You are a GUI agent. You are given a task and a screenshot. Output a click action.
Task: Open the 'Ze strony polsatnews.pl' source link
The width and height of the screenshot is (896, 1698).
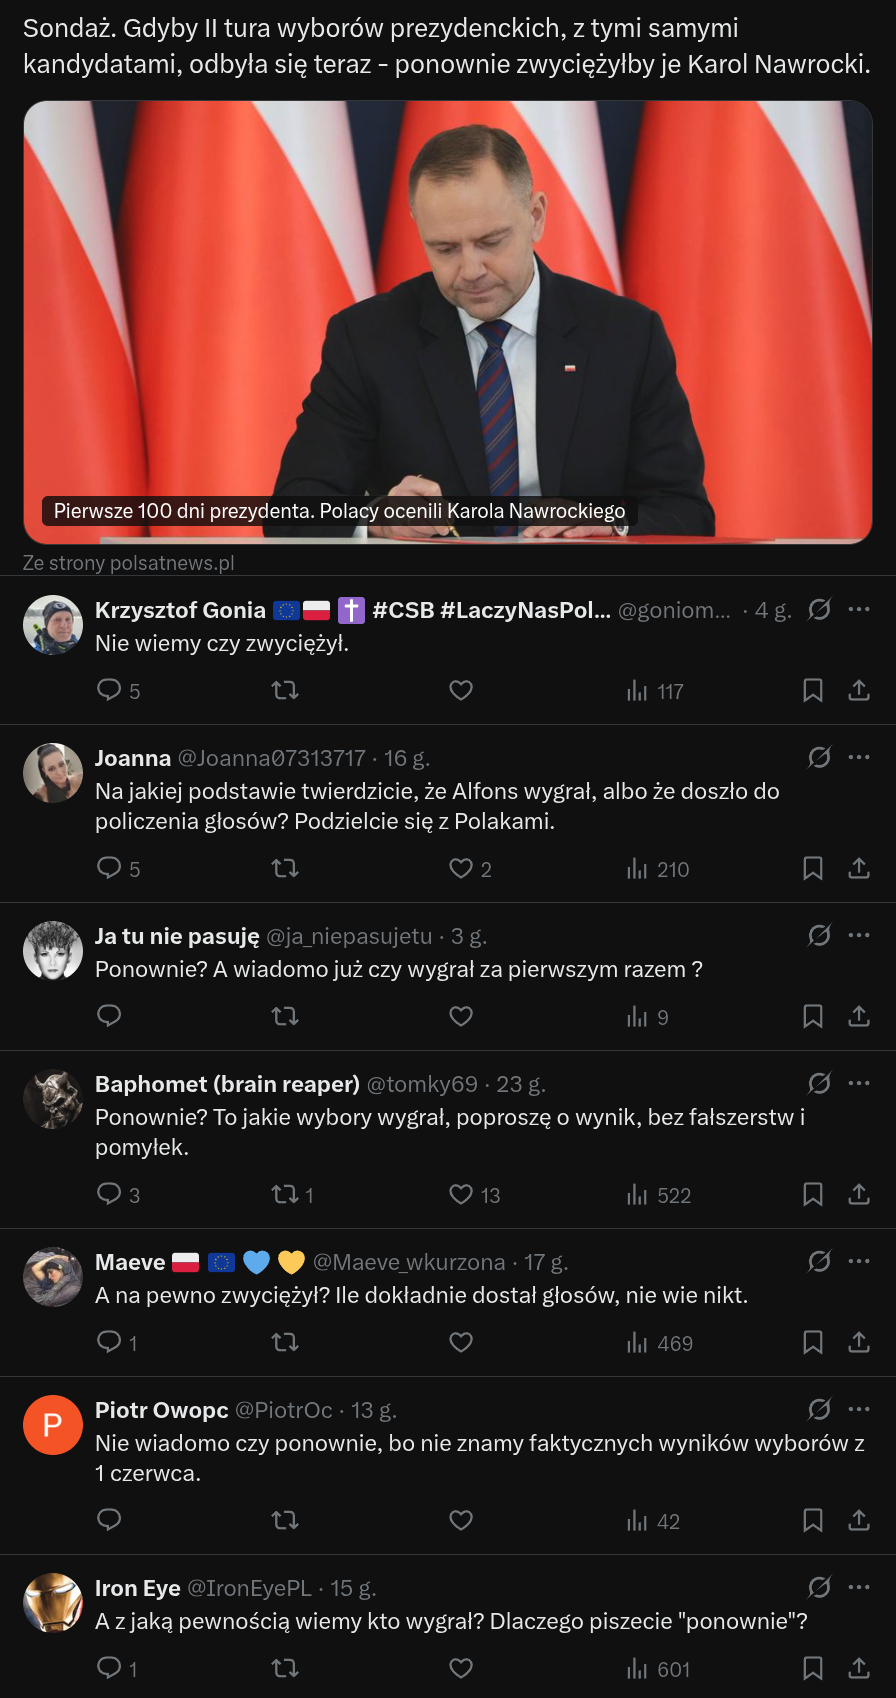pos(129,563)
